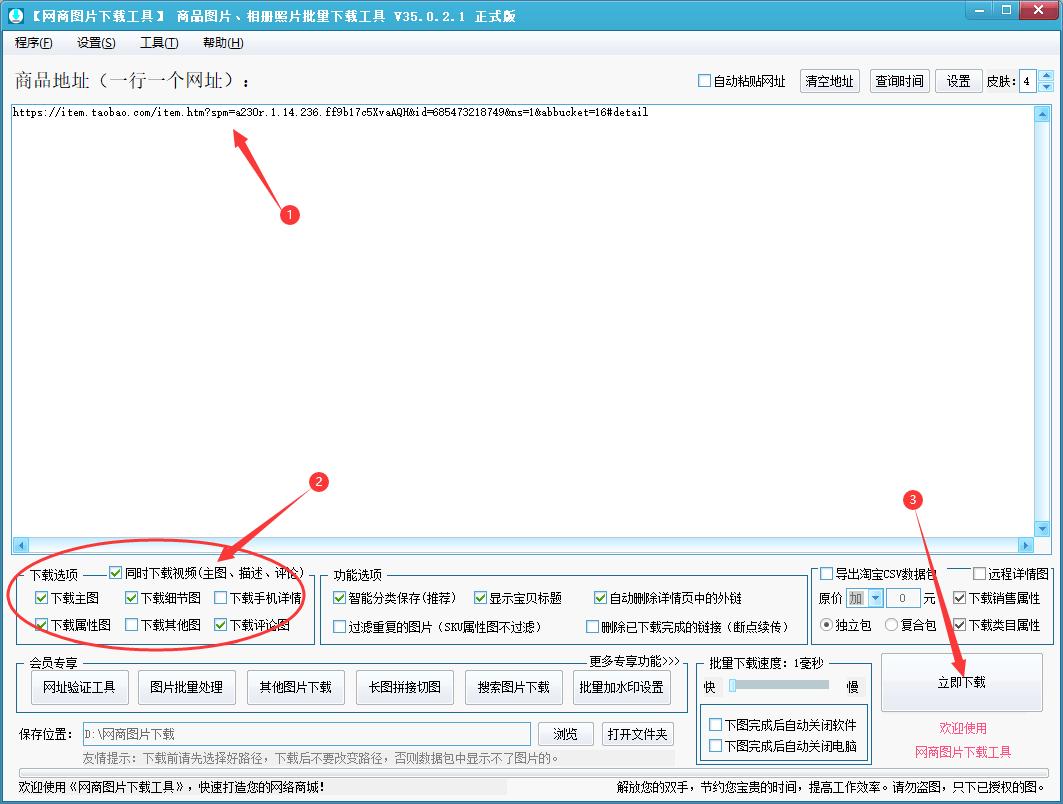The width and height of the screenshot is (1063, 804).
Task: Launch 图片批量处理 tool
Action: pos(187,687)
